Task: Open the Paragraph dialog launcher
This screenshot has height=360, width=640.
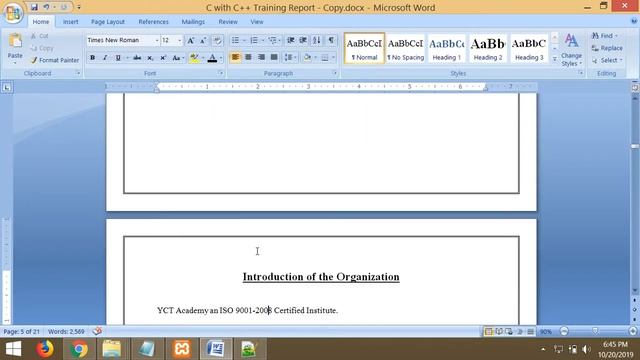Action: pyautogui.click(x=335, y=73)
